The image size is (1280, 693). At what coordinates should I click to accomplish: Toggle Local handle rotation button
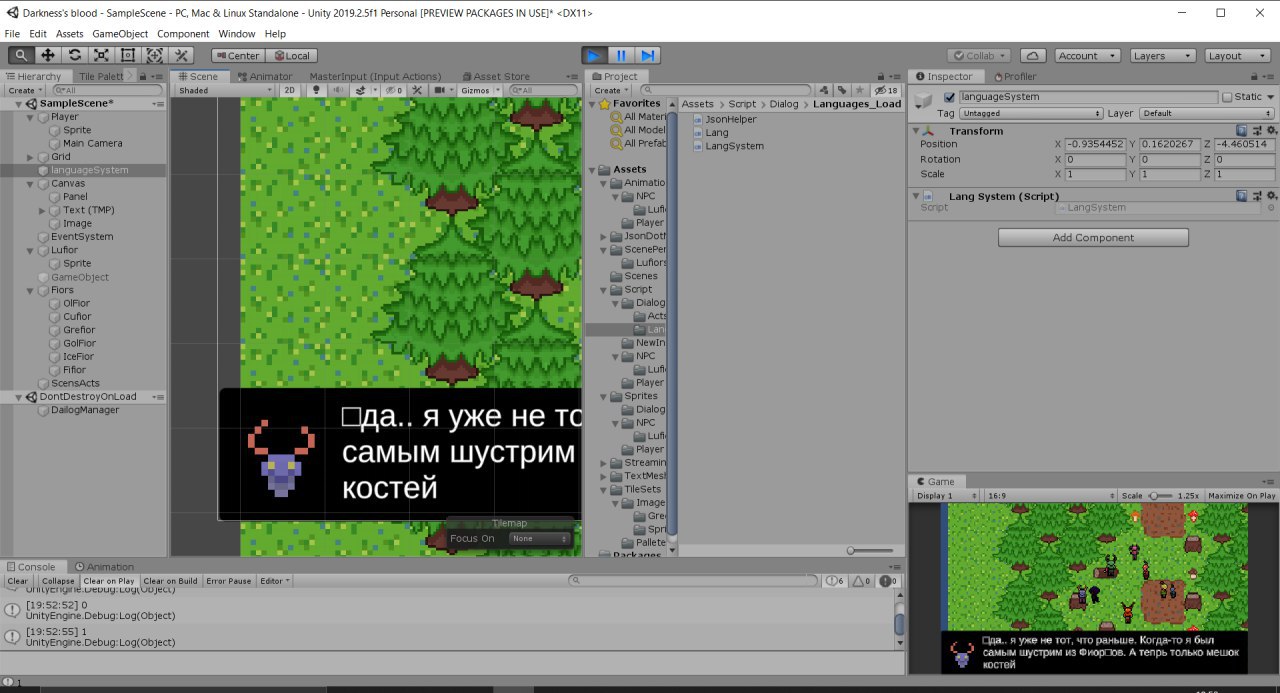click(x=291, y=56)
